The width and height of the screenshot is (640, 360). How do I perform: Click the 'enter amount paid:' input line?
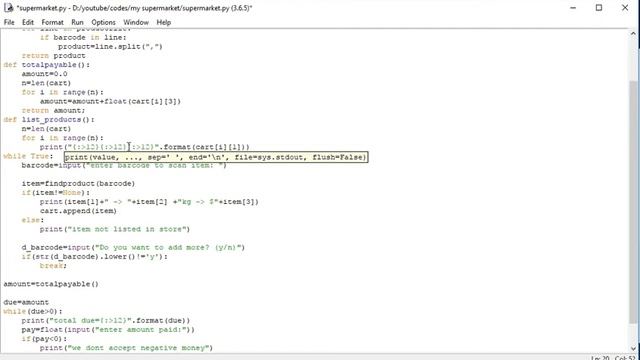pos(108,330)
